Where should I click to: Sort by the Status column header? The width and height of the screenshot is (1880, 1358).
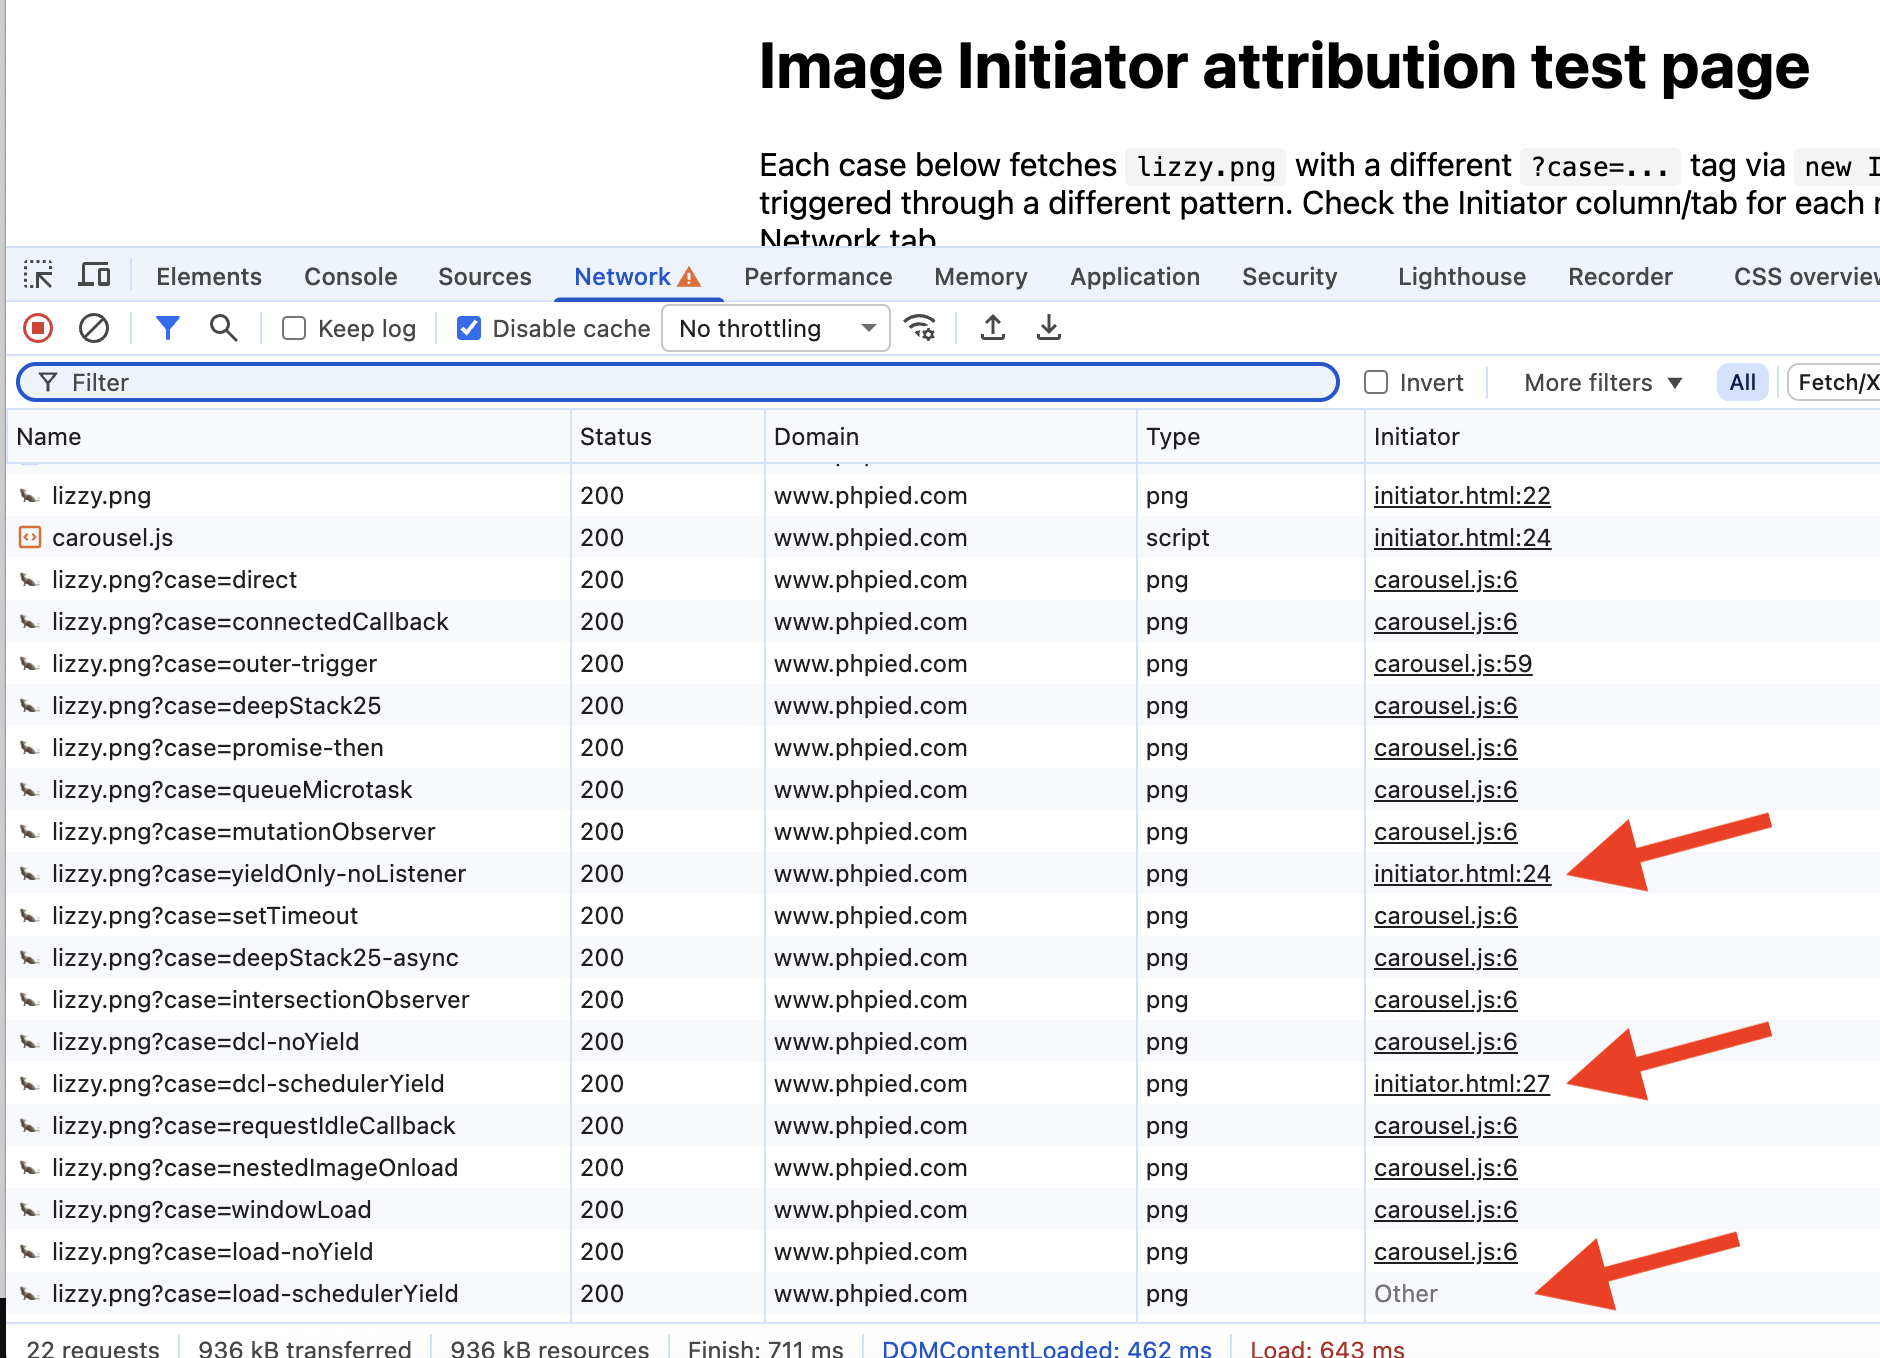click(x=667, y=437)
